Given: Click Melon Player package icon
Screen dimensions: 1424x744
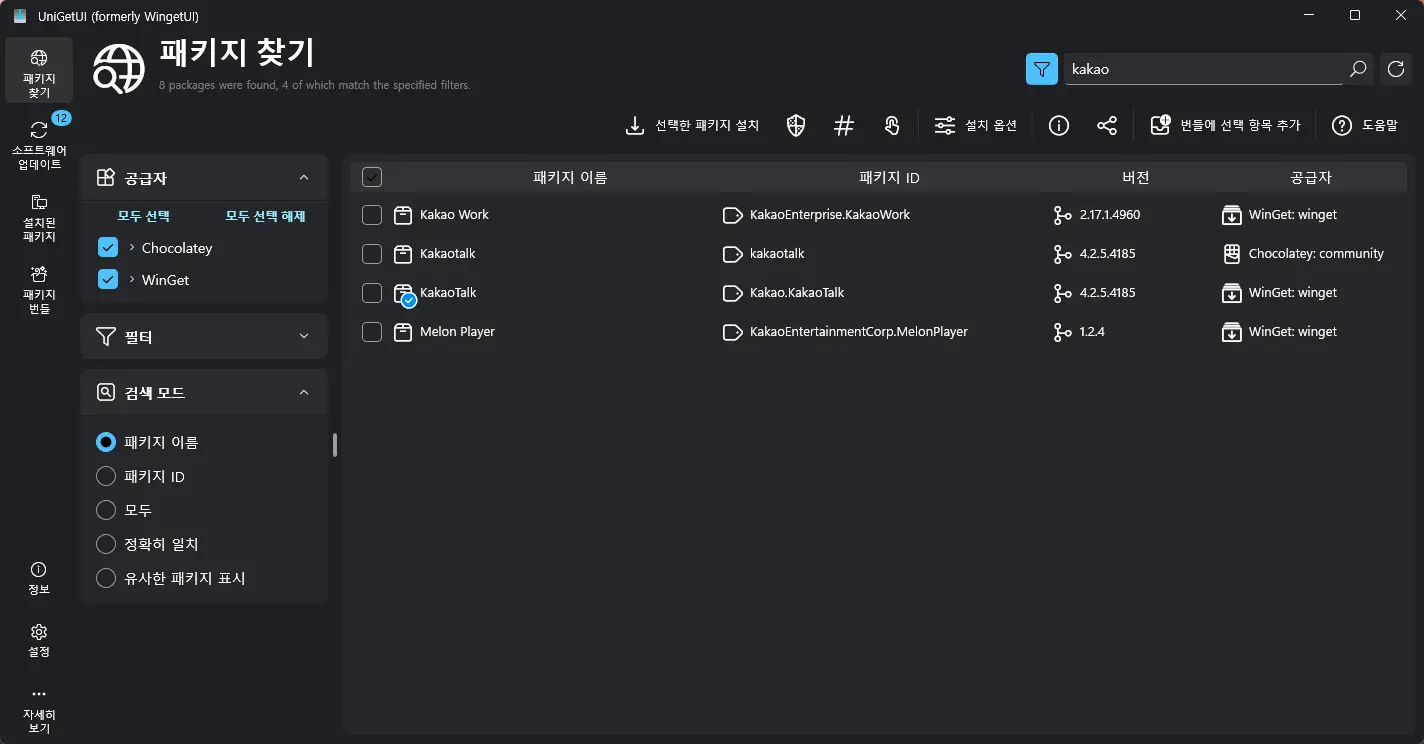Looking at the screenshot, I should click(x=403, y=332).
